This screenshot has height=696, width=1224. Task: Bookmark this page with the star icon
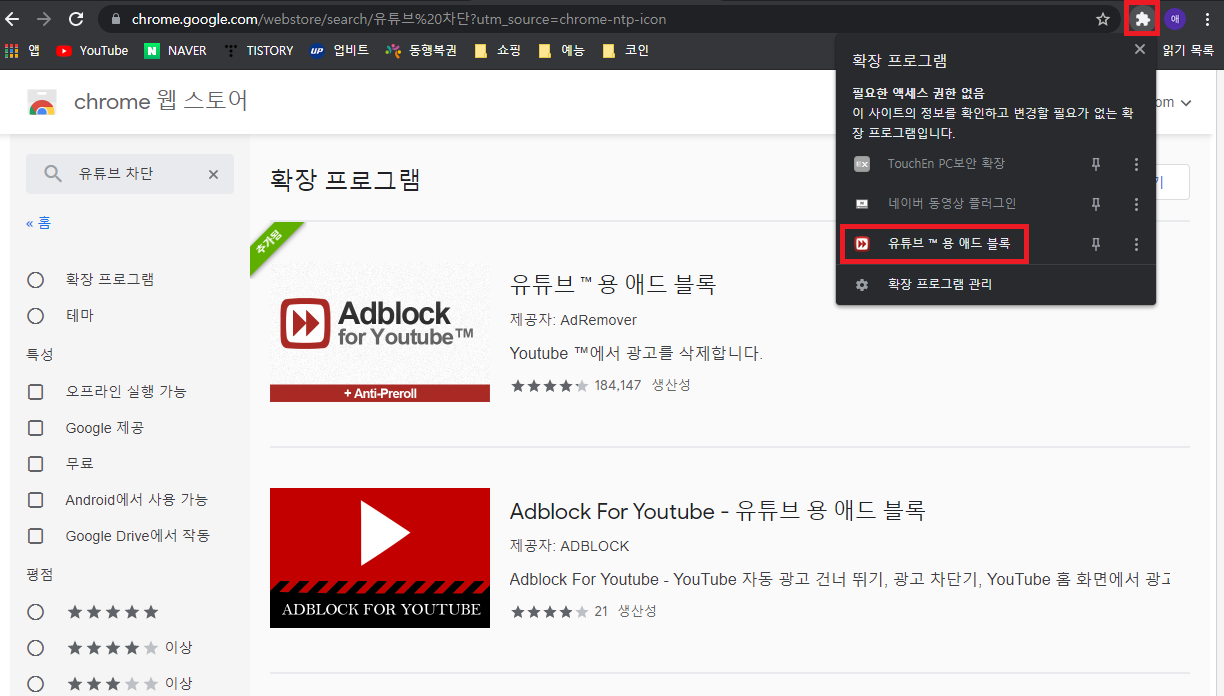(1103, 19)
